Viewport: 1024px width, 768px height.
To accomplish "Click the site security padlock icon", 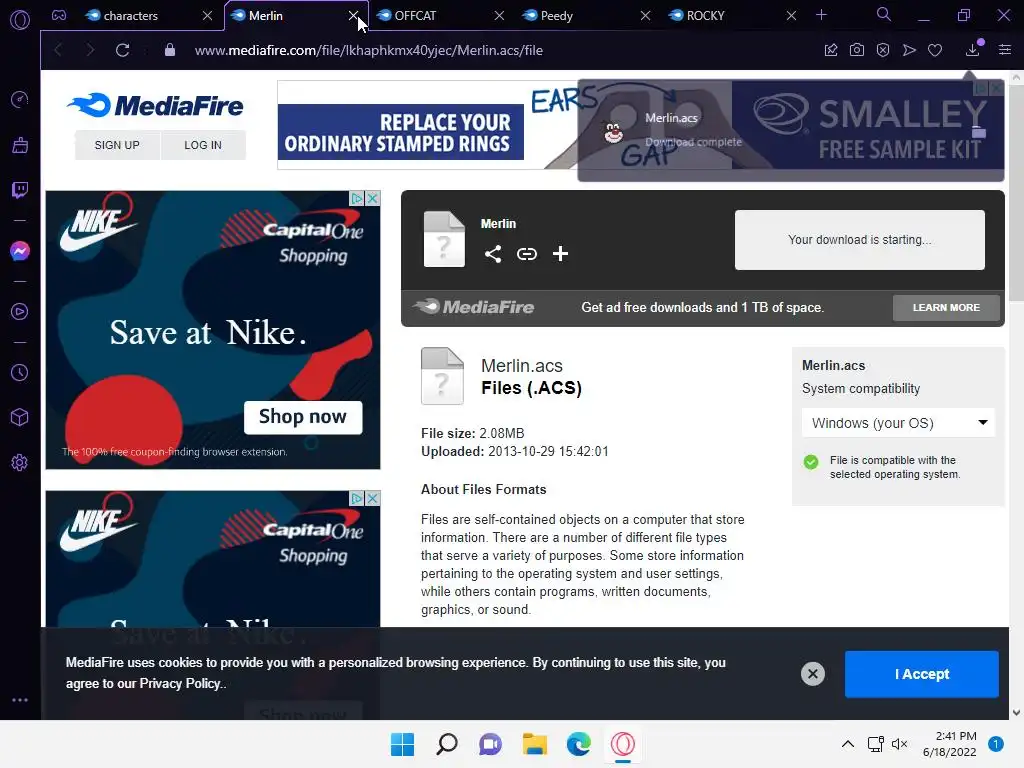I will pos(170,50).
